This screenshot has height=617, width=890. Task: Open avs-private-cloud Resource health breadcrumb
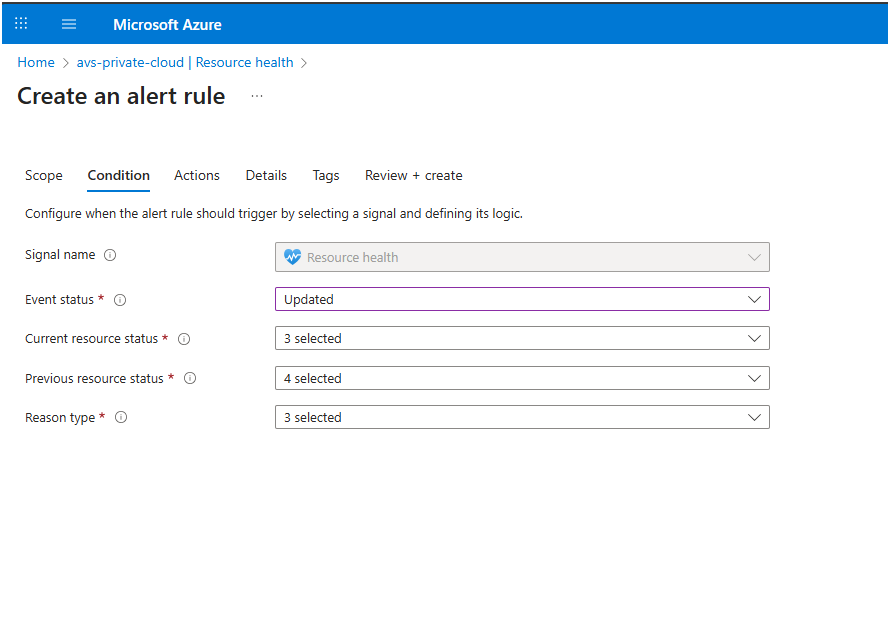click(x=185, y=62)
